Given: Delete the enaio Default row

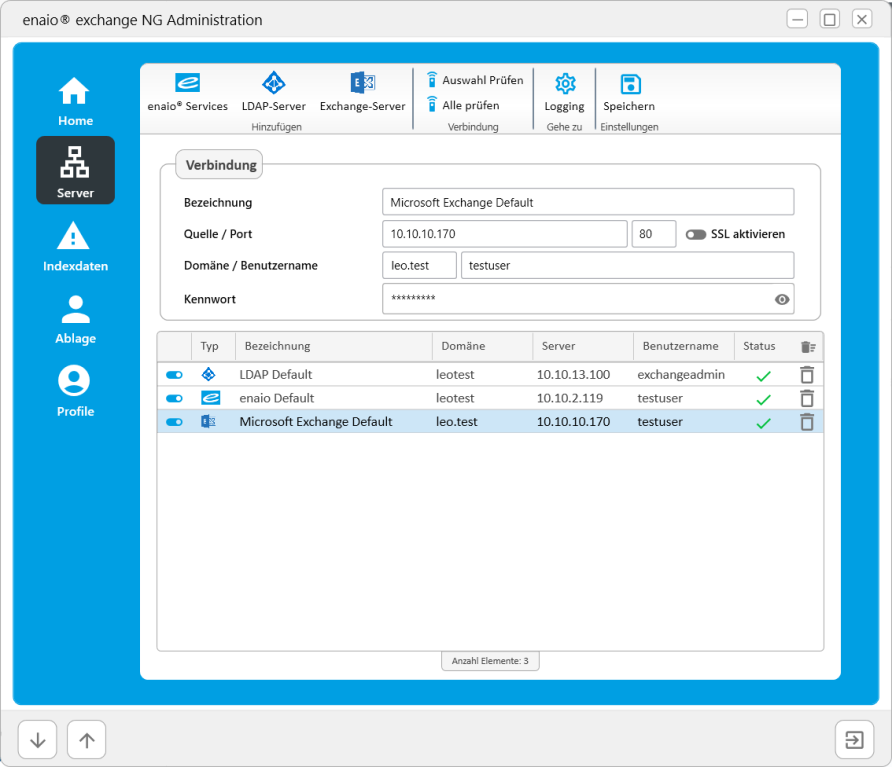Looking at the screenshot, I should click(x=807, y=398).
